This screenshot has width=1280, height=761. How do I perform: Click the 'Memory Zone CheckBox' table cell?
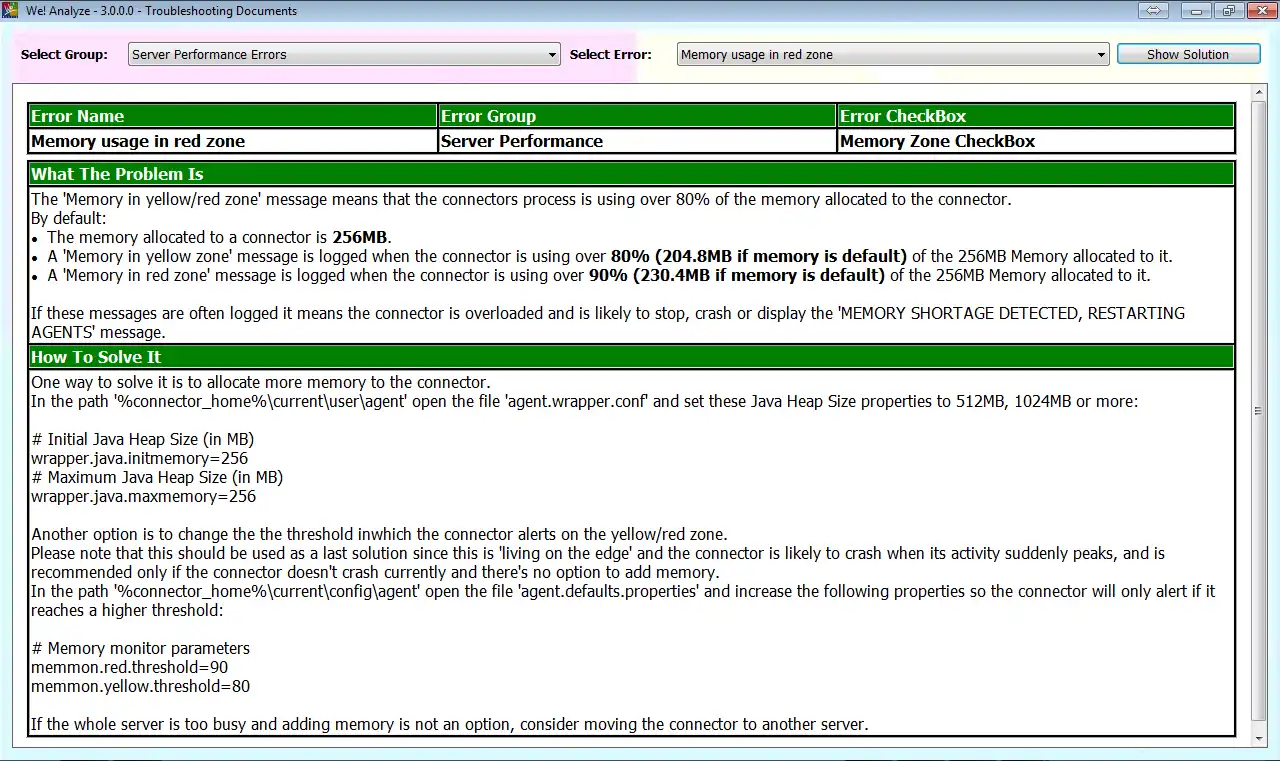[1035, 141]
